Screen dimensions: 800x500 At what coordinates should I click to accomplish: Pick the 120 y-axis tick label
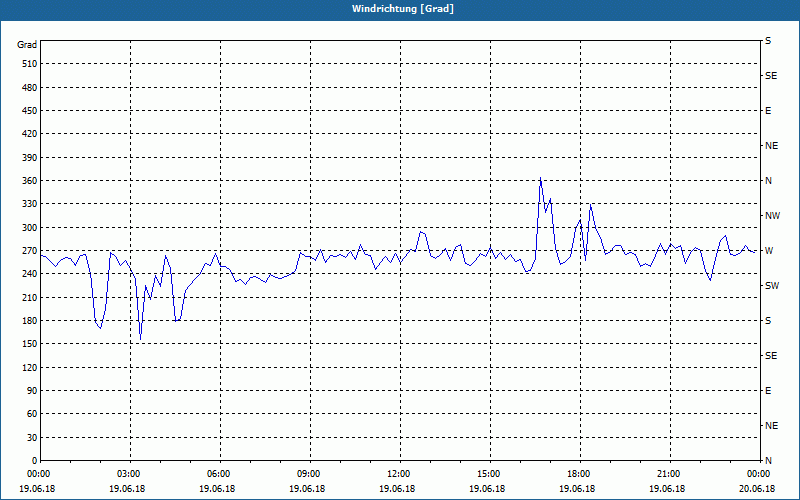point(30,367)
